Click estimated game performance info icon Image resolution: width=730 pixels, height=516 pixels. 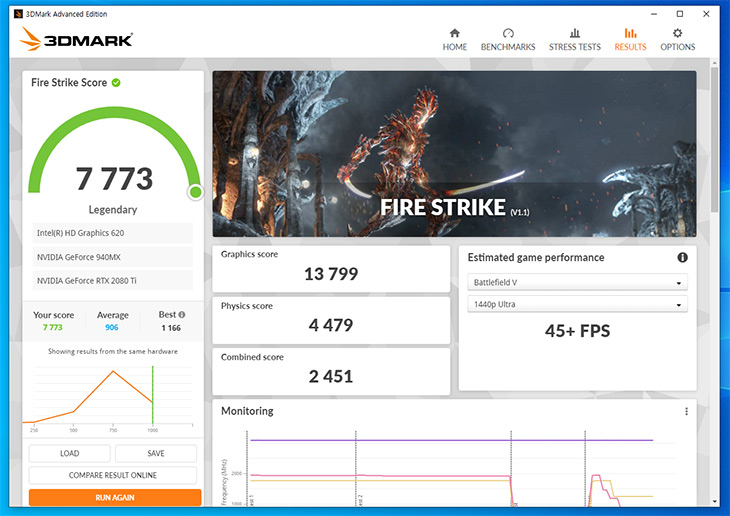point(682,258)
